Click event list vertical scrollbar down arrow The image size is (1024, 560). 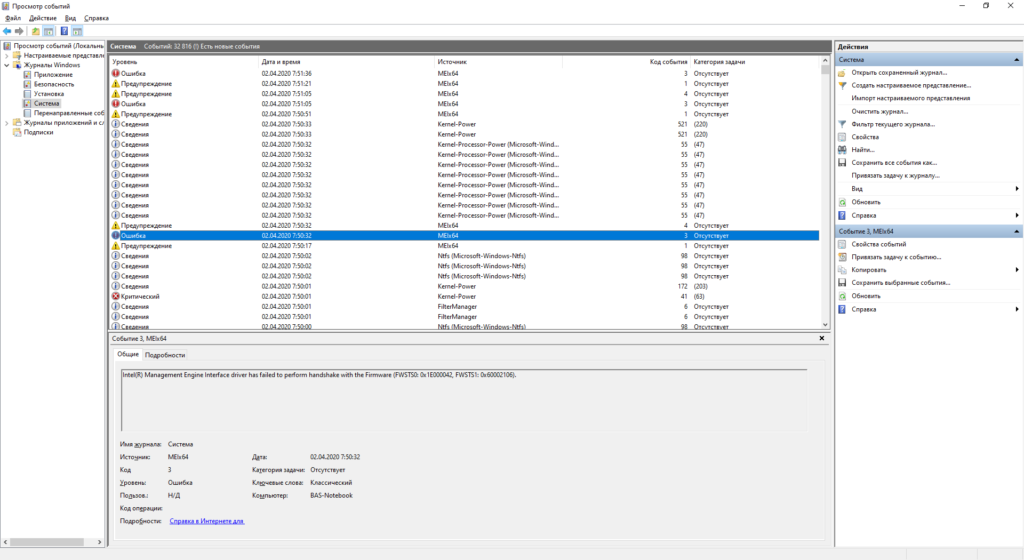825,324
